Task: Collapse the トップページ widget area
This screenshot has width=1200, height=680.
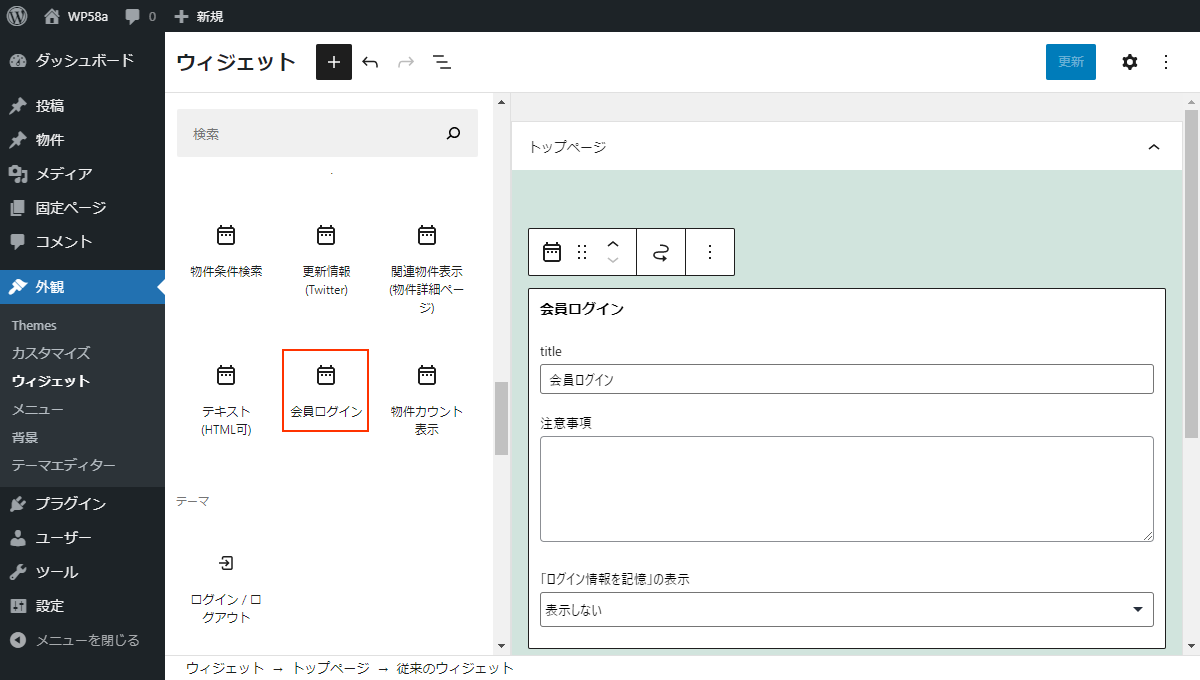Action: [x=1153, y=147]
